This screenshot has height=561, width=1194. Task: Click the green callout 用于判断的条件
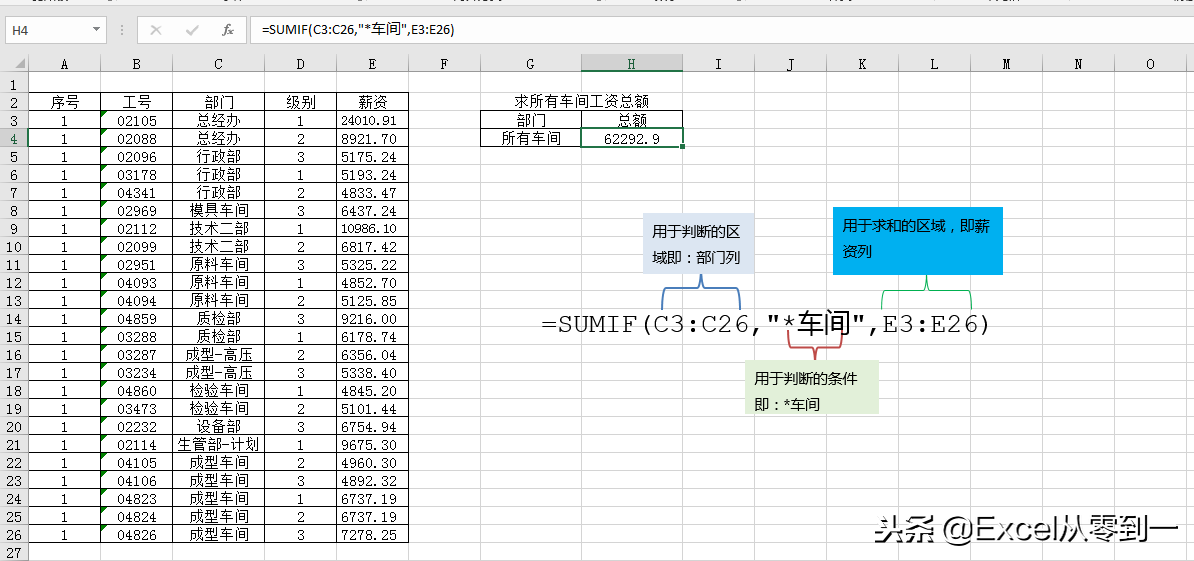812,387
